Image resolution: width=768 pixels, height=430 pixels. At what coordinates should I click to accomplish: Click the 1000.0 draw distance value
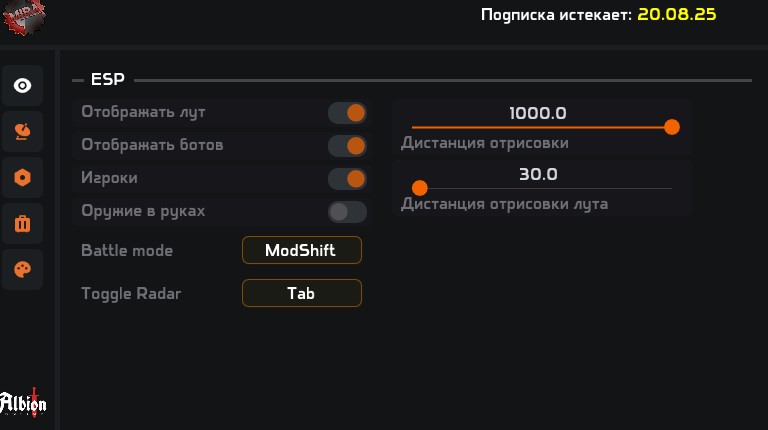(538, 113)
